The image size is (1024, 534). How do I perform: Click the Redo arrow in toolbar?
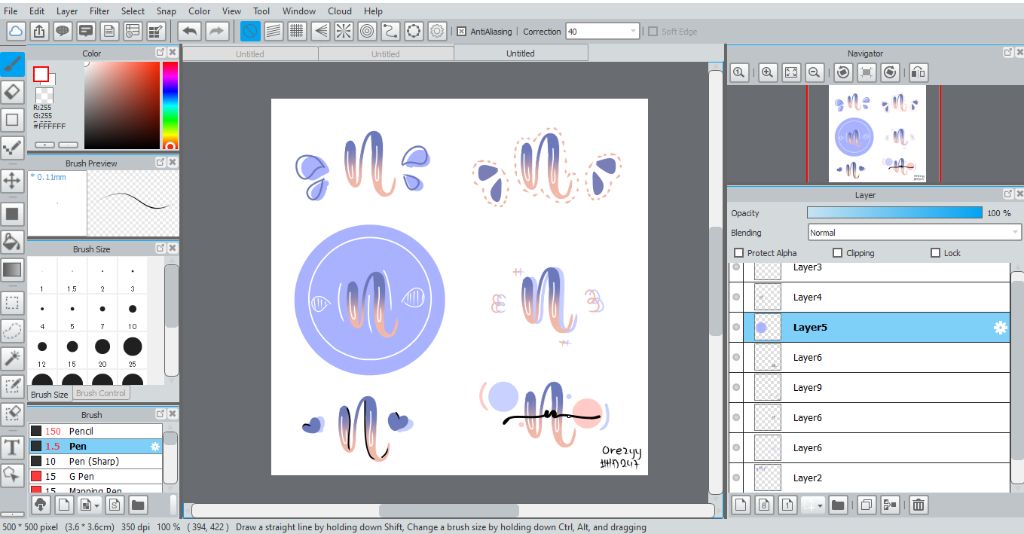217,31
